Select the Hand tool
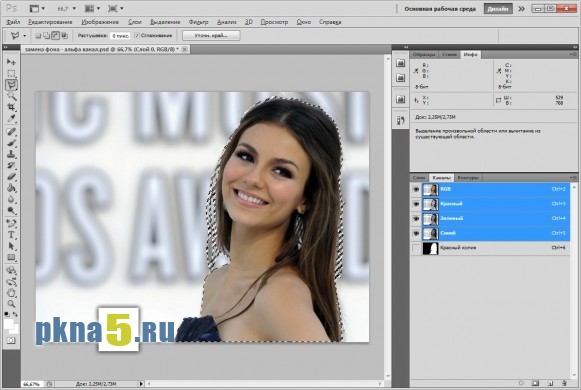The height and width of the screenshot is (390, 581). (11, 293)
